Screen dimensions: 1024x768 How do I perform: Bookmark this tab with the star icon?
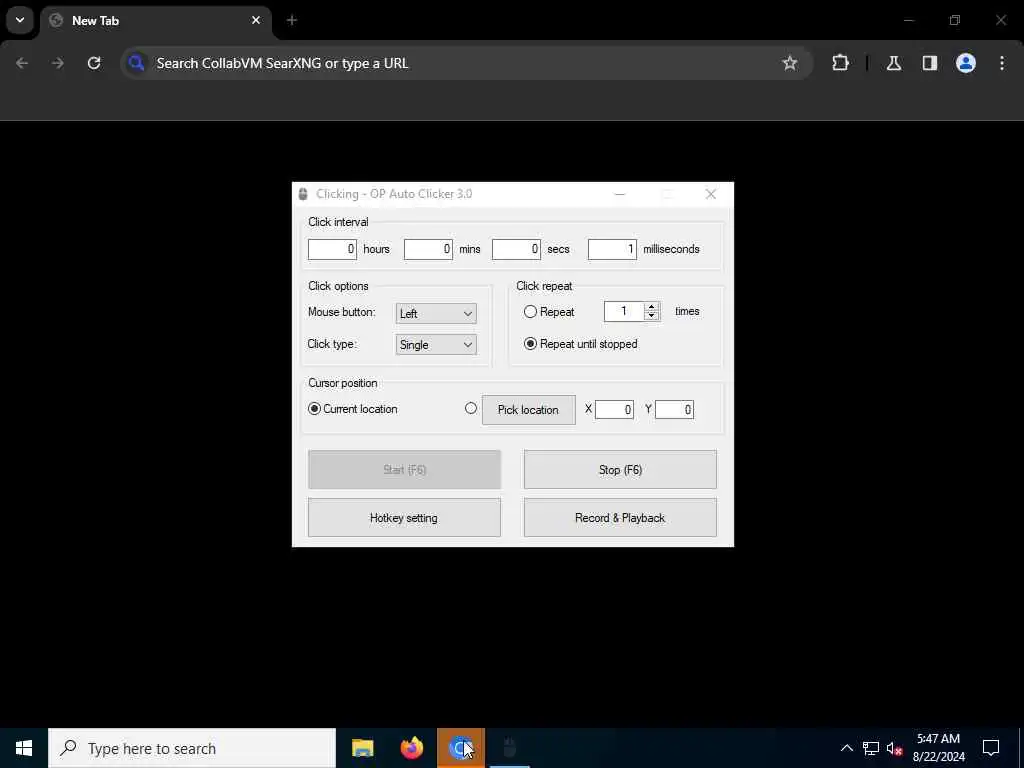[790, 63]
